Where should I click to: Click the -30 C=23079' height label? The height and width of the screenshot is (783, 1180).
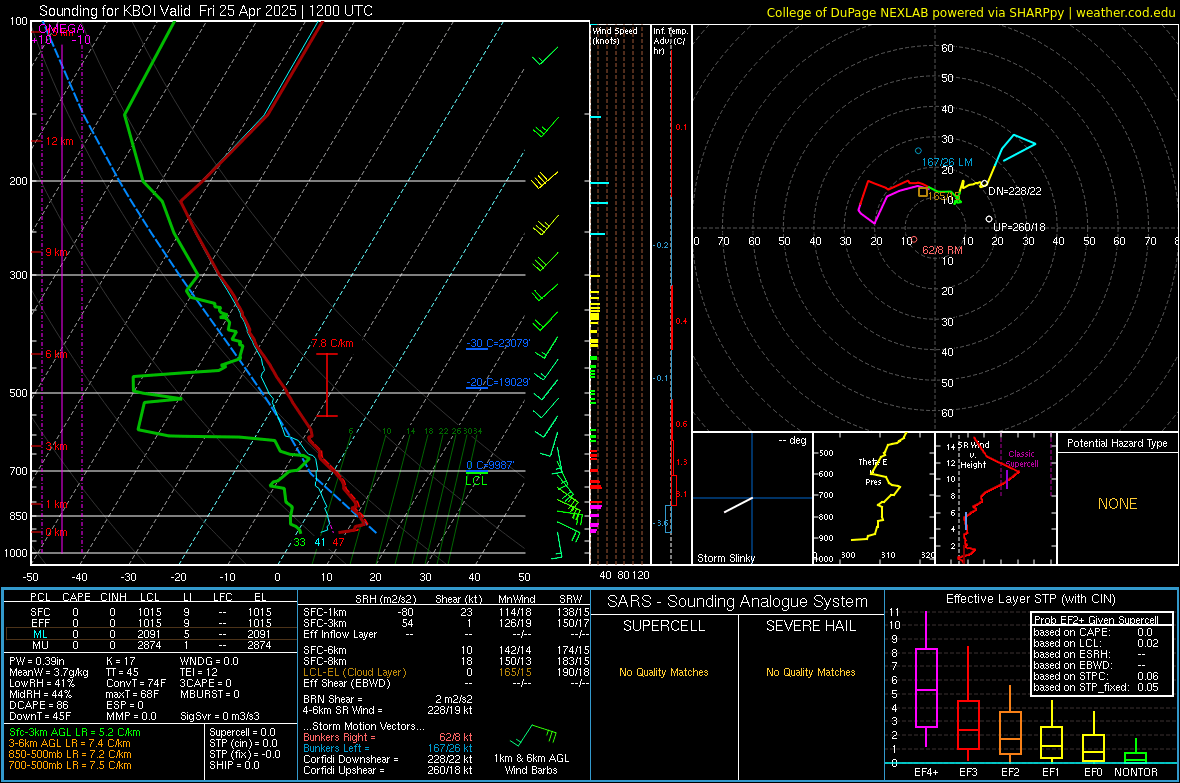coord(498,343)
